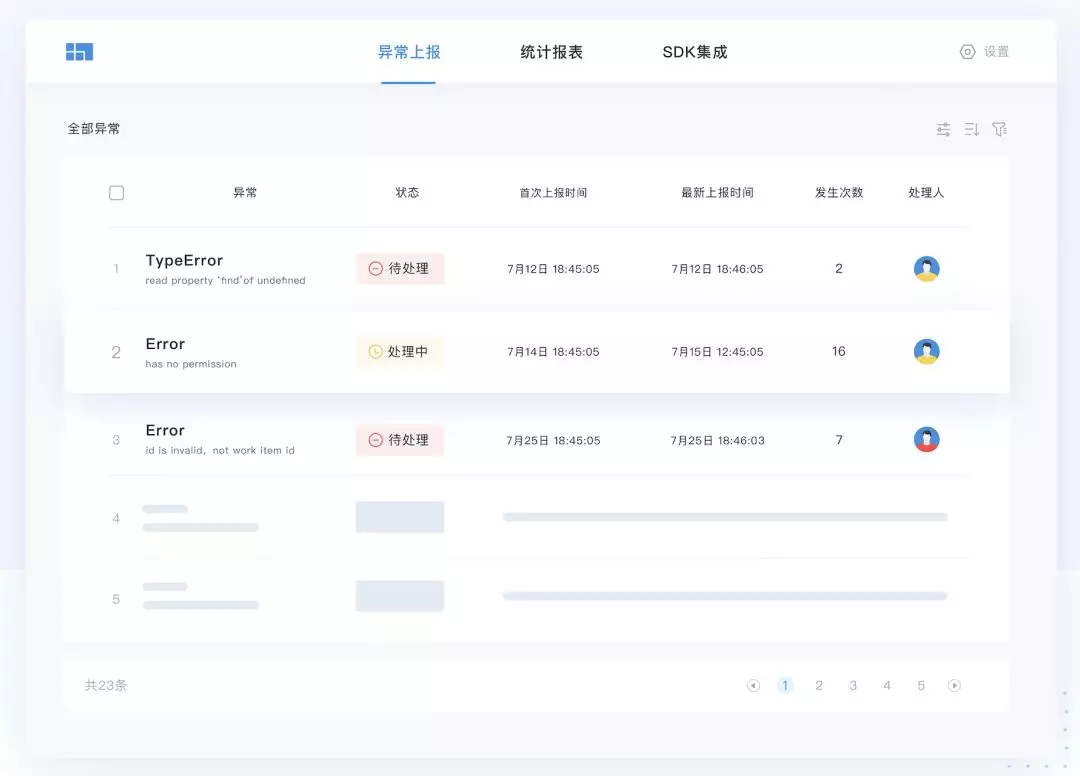Click occurrence count 2 in TypeError row
1080x776 pixels.
pyautogui.click(x=838, y=269)
